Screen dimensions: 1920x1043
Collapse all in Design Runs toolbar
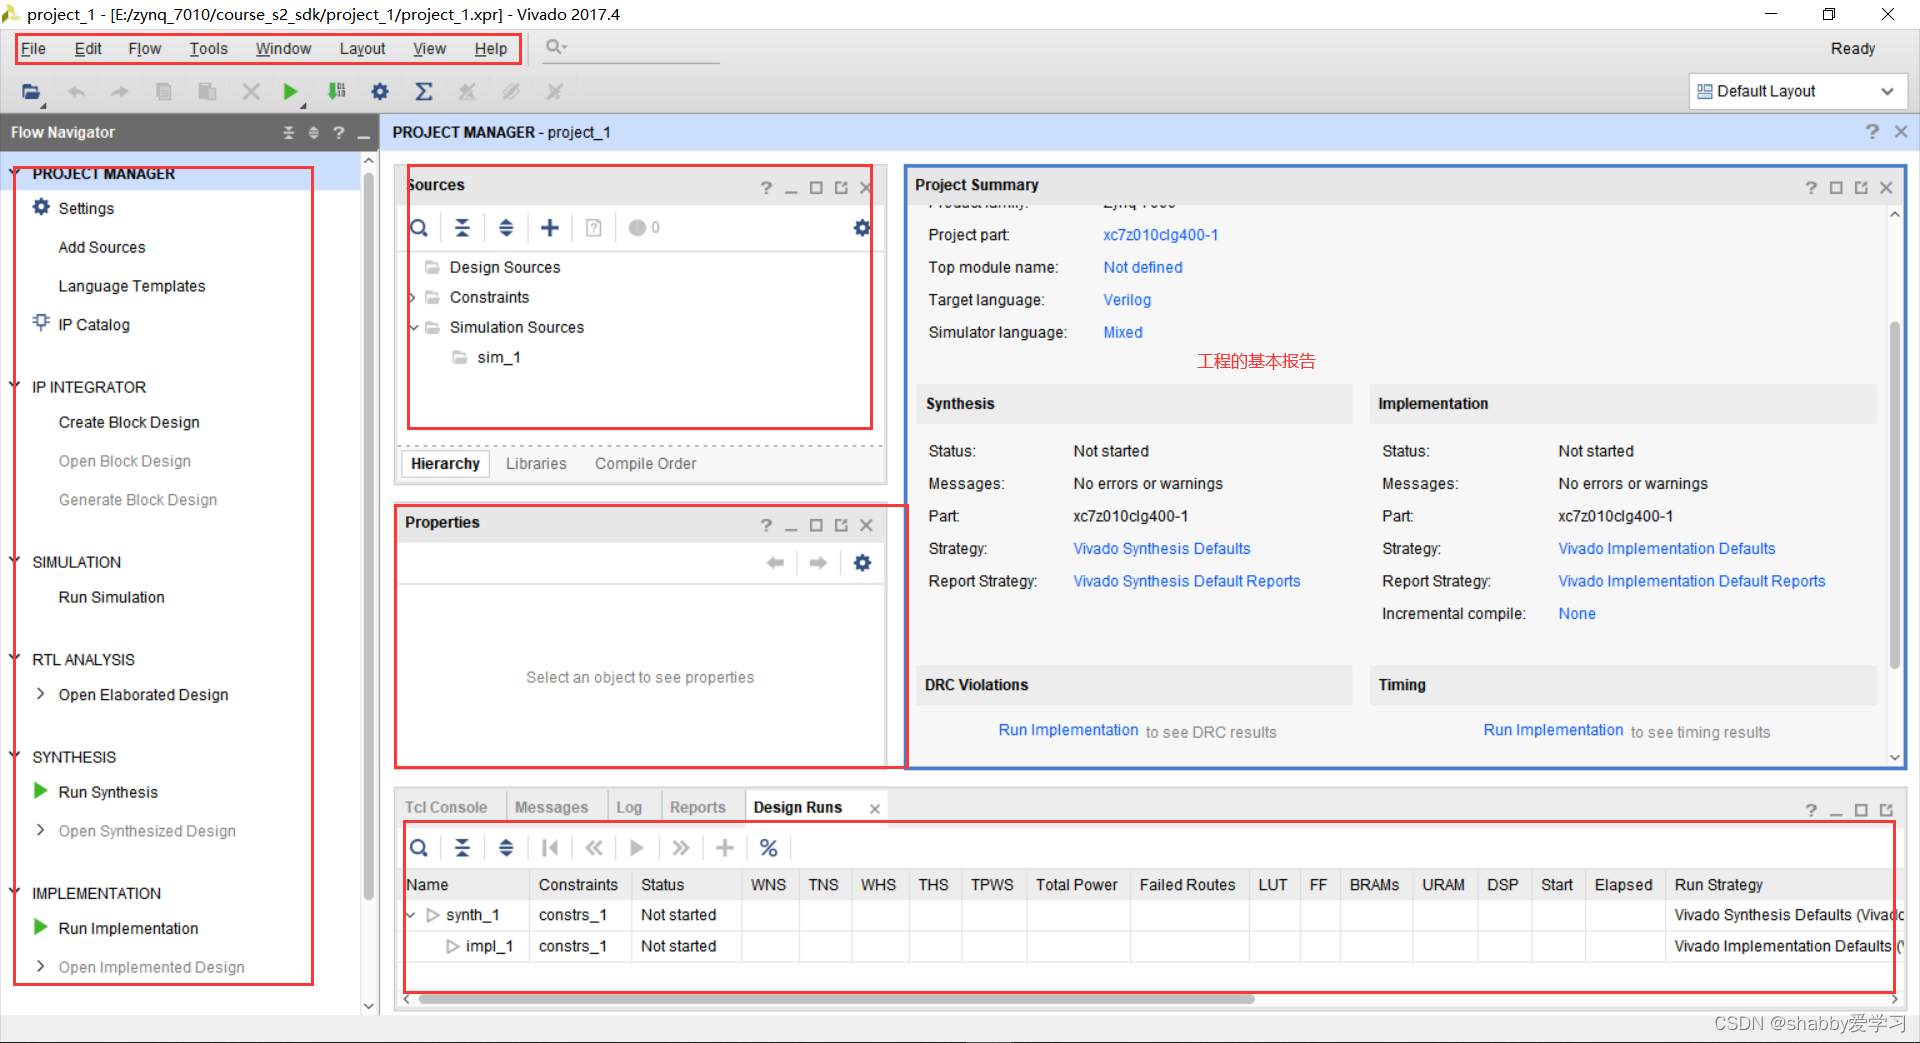(x=462, y=848)
